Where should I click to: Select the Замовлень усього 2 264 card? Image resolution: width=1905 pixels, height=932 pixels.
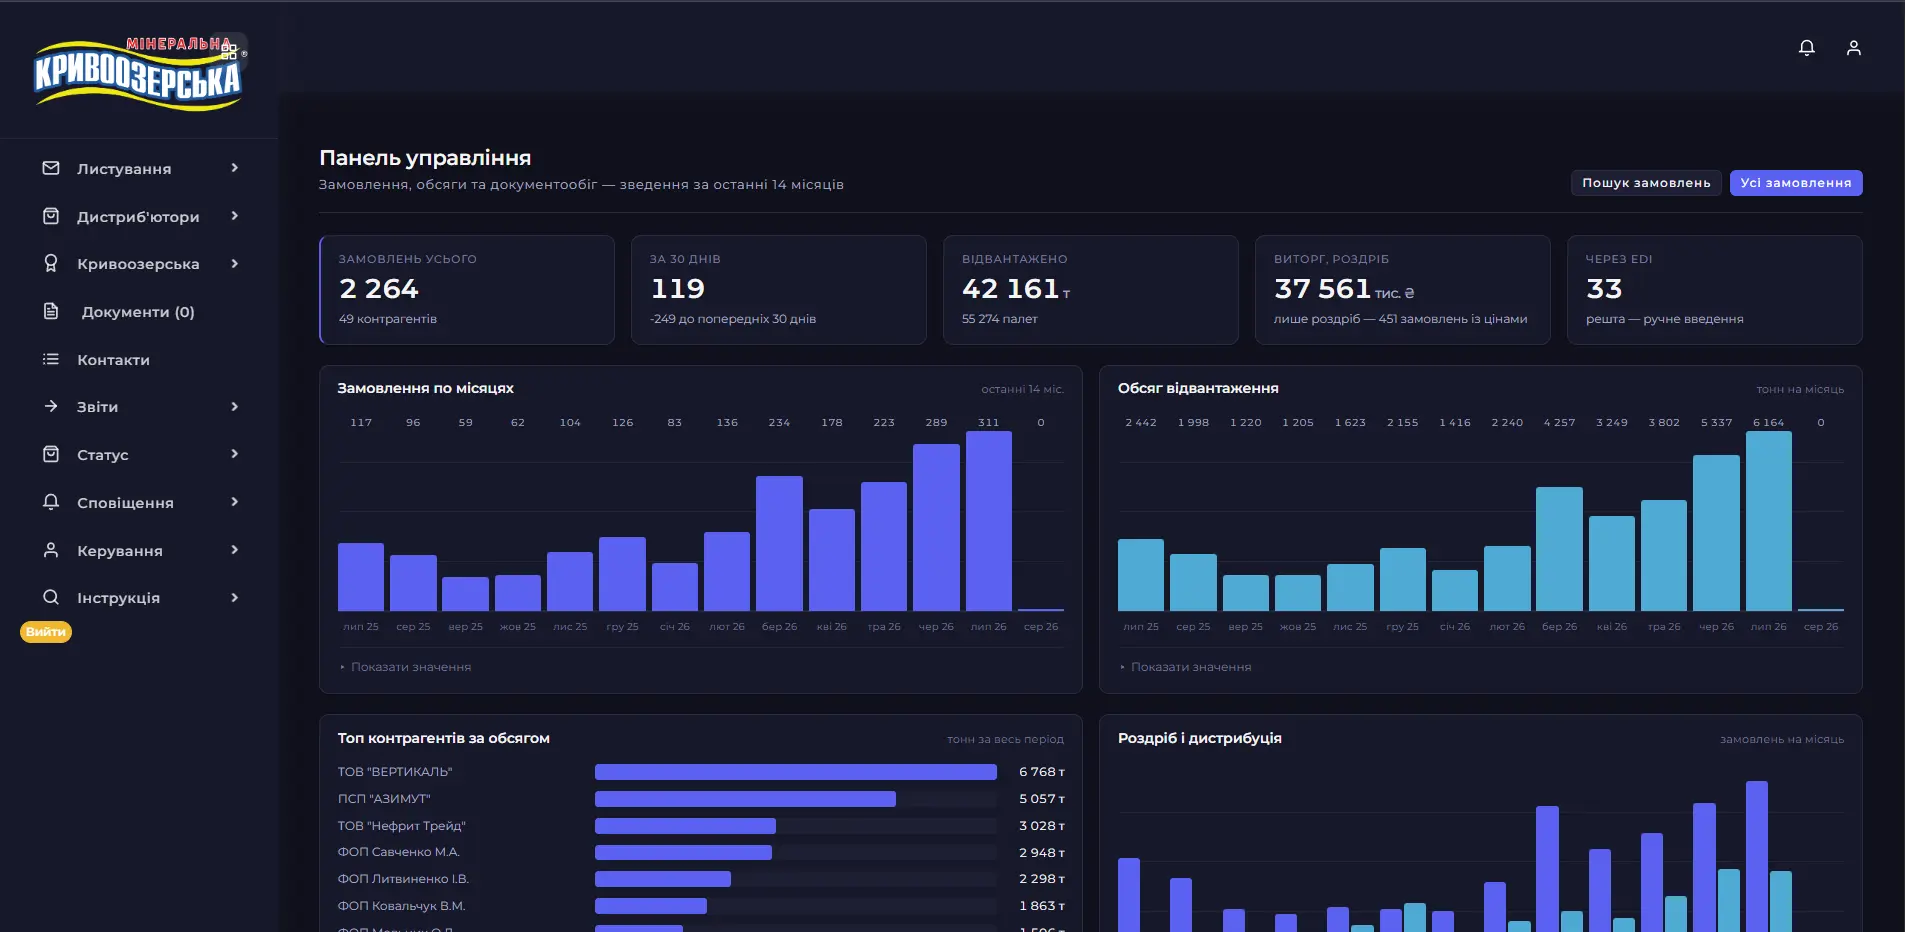tap(467, 290)
